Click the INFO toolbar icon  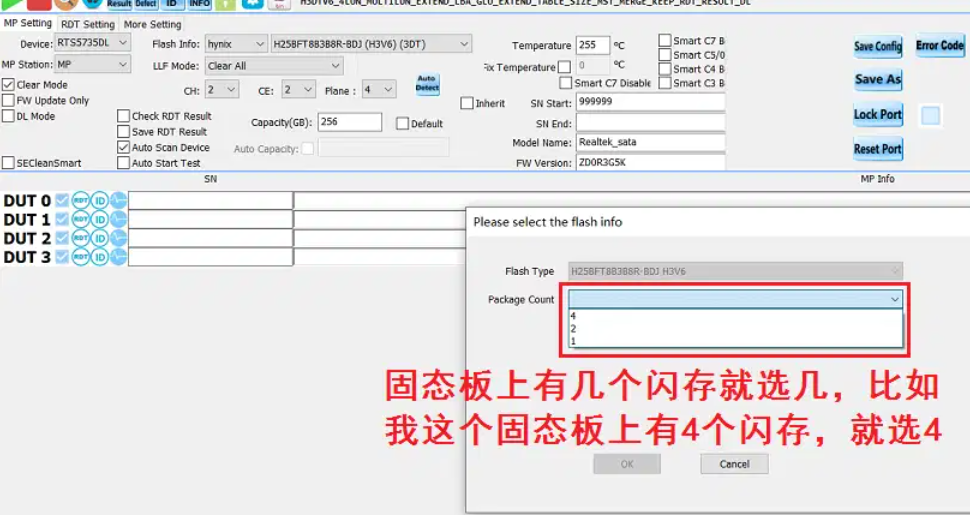click(199, 4)
